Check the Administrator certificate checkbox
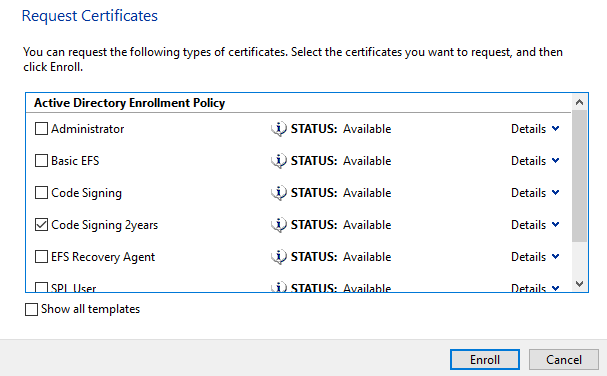607x376 pixels. point(41,129)
